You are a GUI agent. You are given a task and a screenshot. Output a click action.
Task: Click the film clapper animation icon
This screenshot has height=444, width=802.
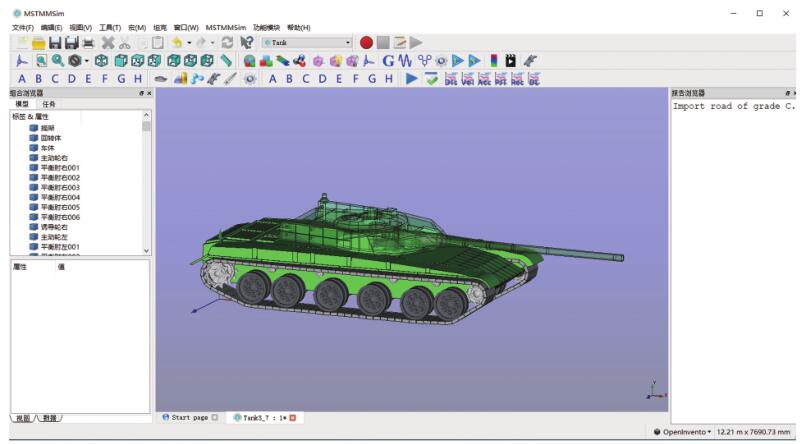[x=511, y=61]
